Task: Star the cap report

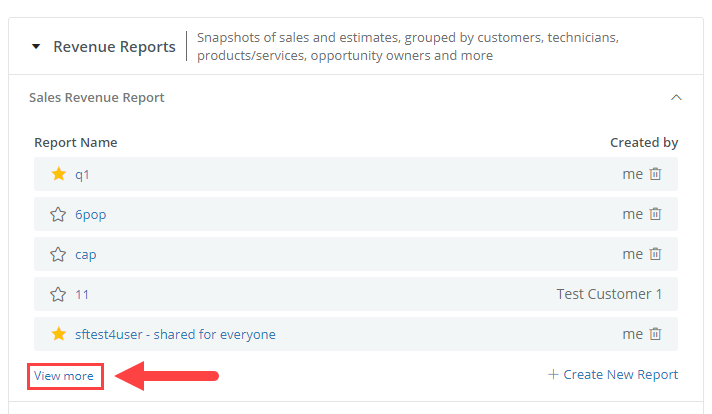Action: click(x=58, y=254)
